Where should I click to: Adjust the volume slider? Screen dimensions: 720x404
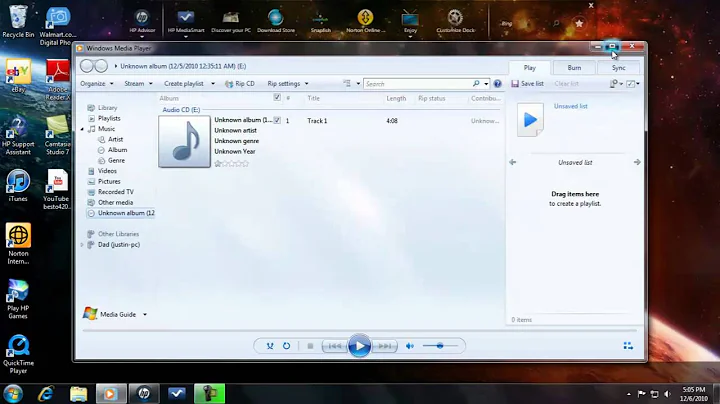click(x=440, y=346)
